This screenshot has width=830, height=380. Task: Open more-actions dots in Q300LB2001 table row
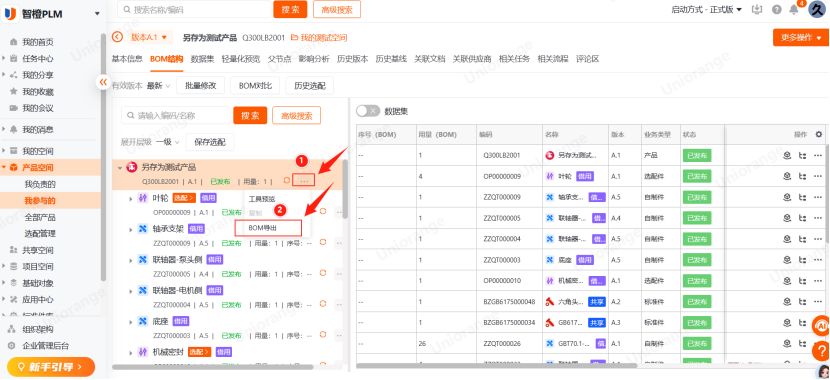(818, 155)
